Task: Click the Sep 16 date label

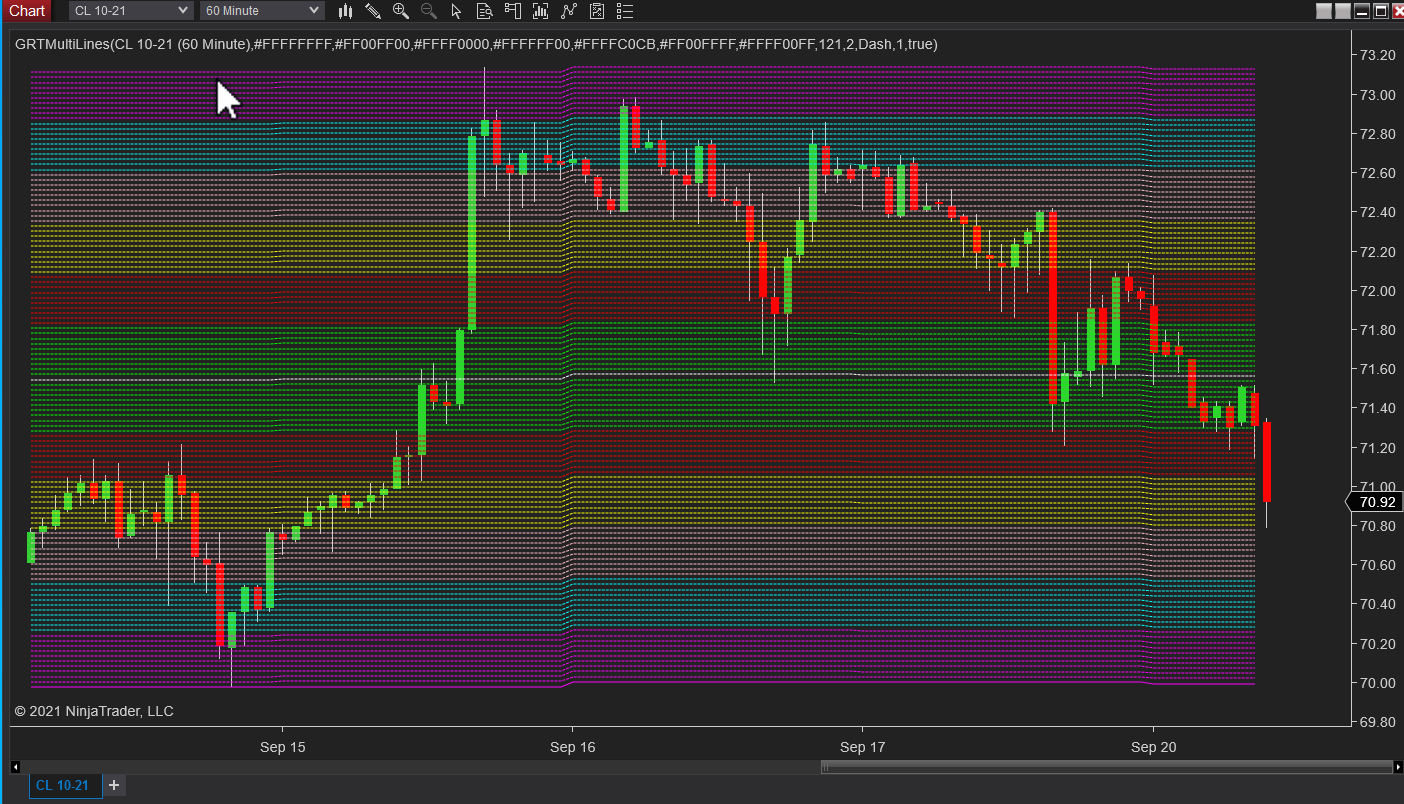Action: [572, 747]
